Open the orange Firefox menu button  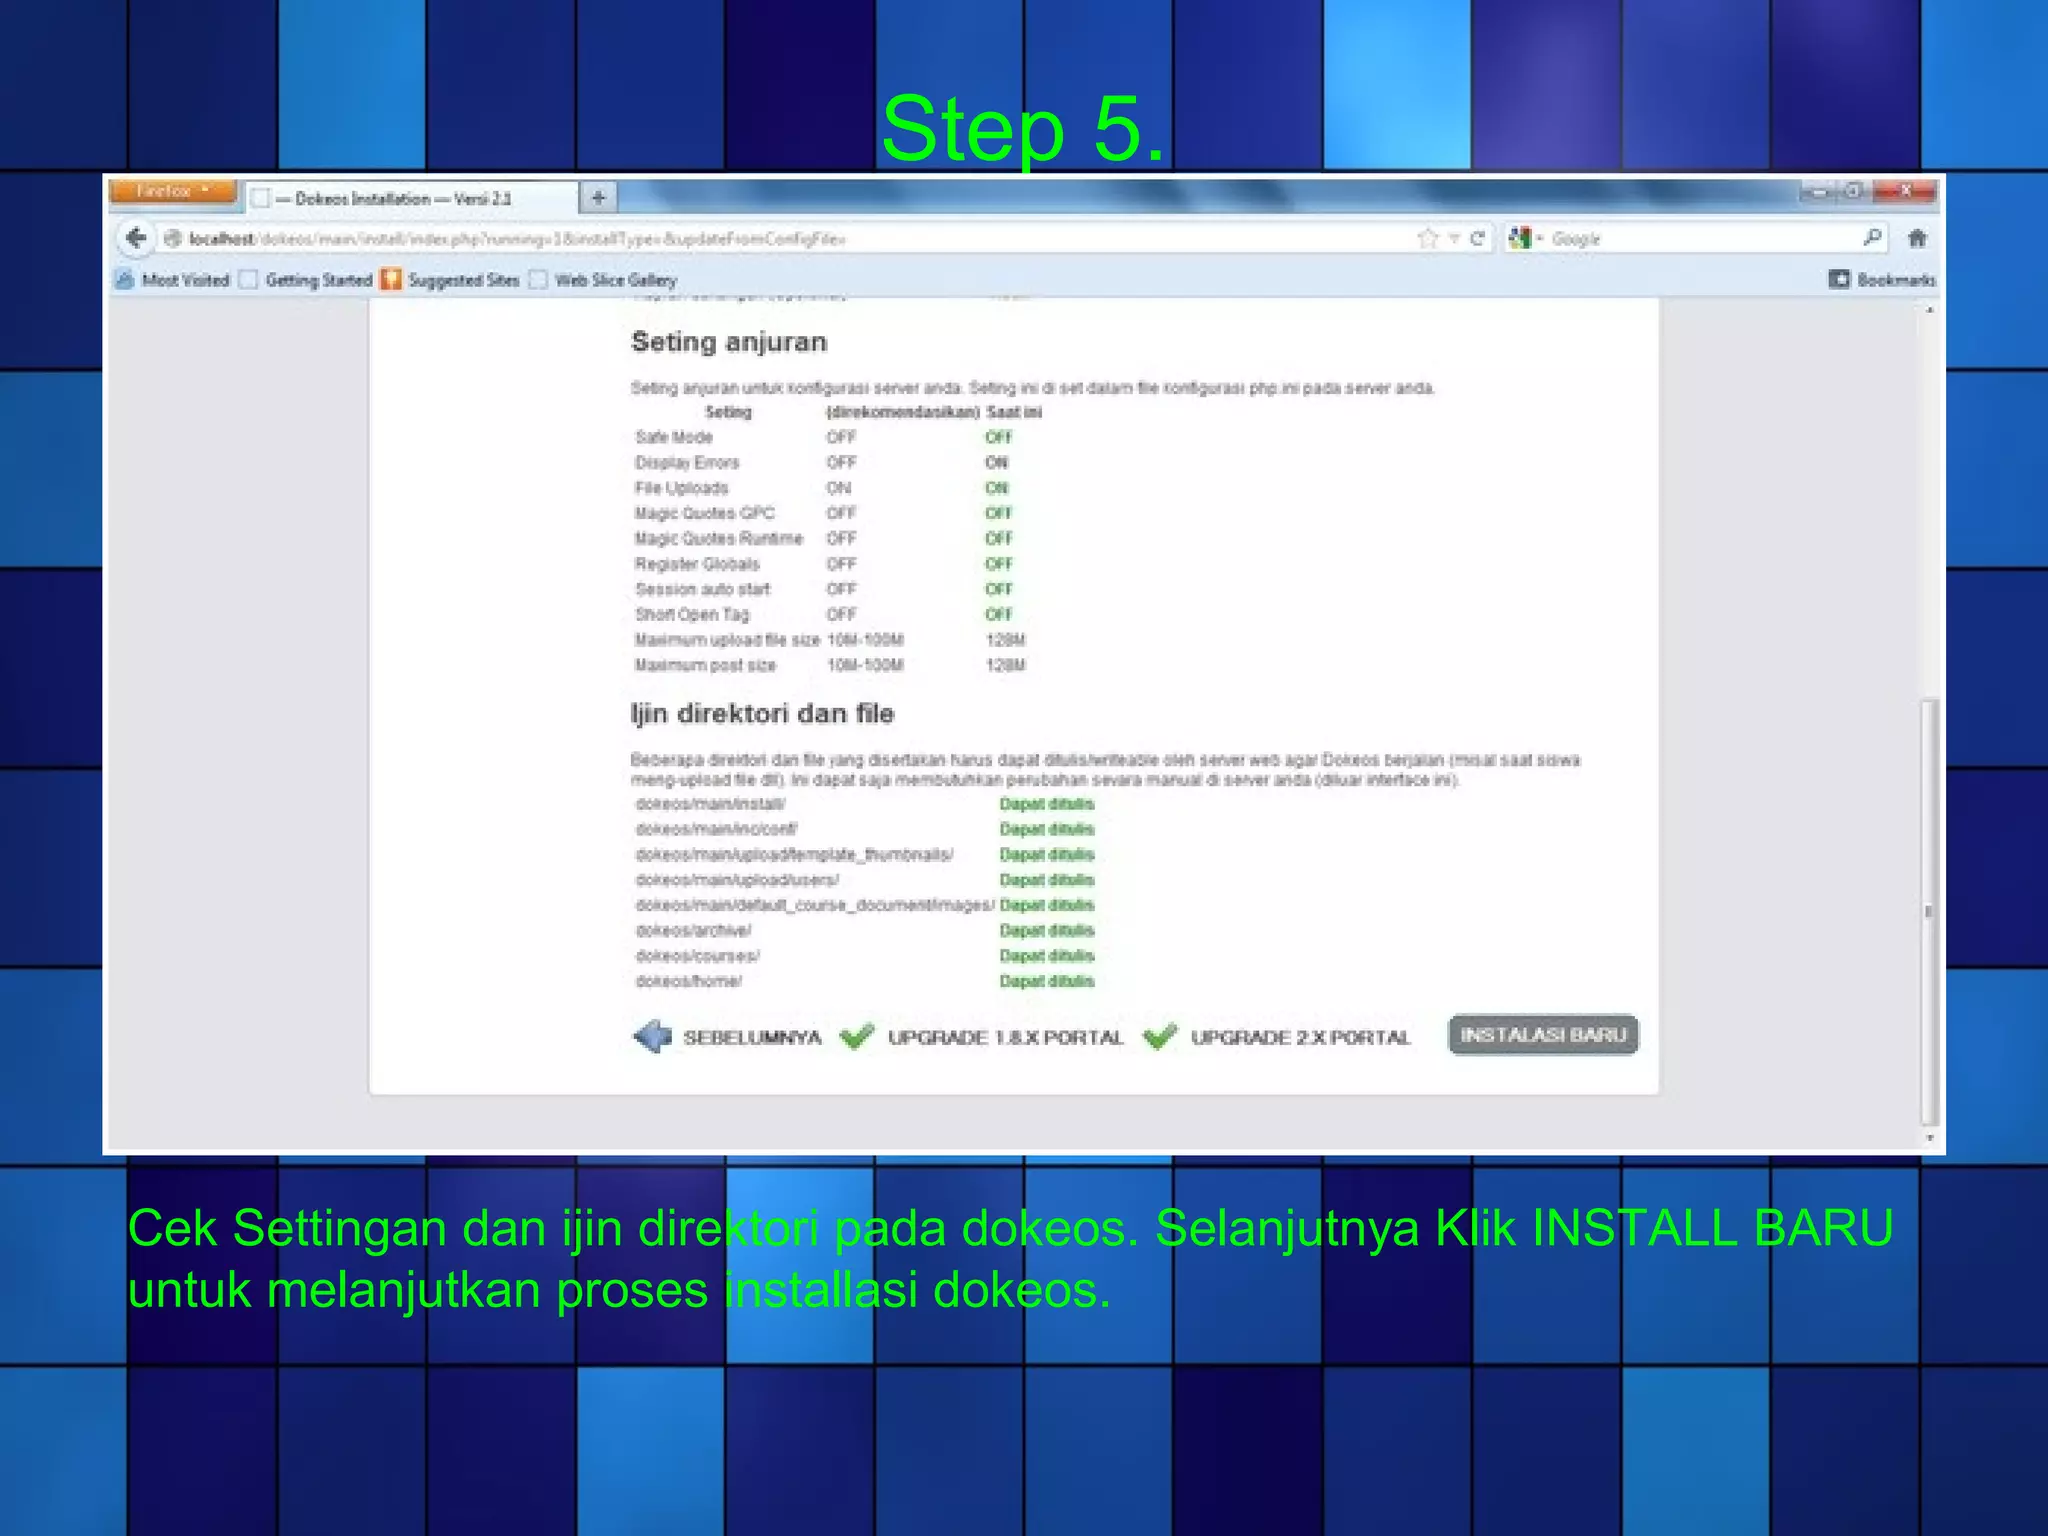174,191
